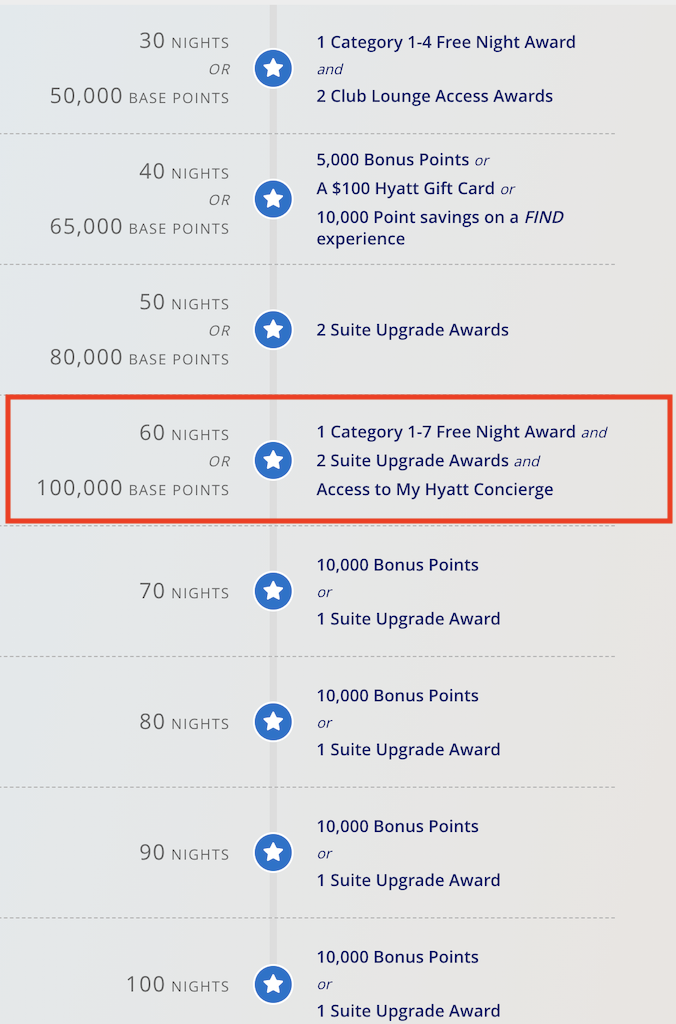This screenshot has width=676, height=1024.
Task: Click the star icon beside 40 Nights
Action: coord(273,199)
